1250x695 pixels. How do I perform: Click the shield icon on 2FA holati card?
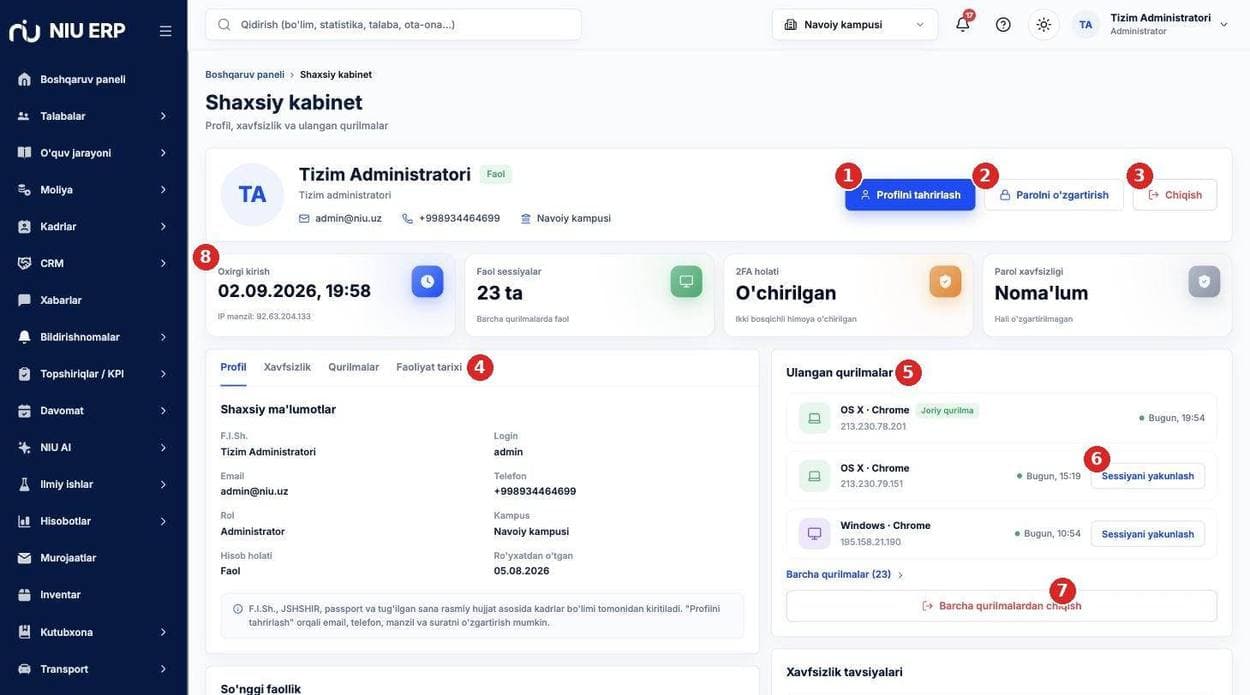click(945, 281)
